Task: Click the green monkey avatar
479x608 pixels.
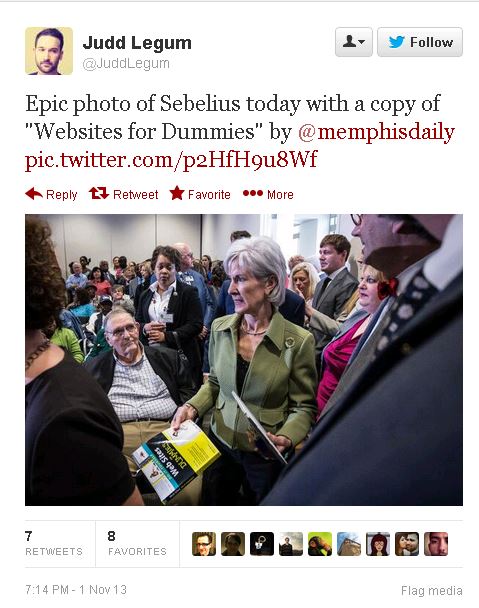Action: click(x=320, y=544)
